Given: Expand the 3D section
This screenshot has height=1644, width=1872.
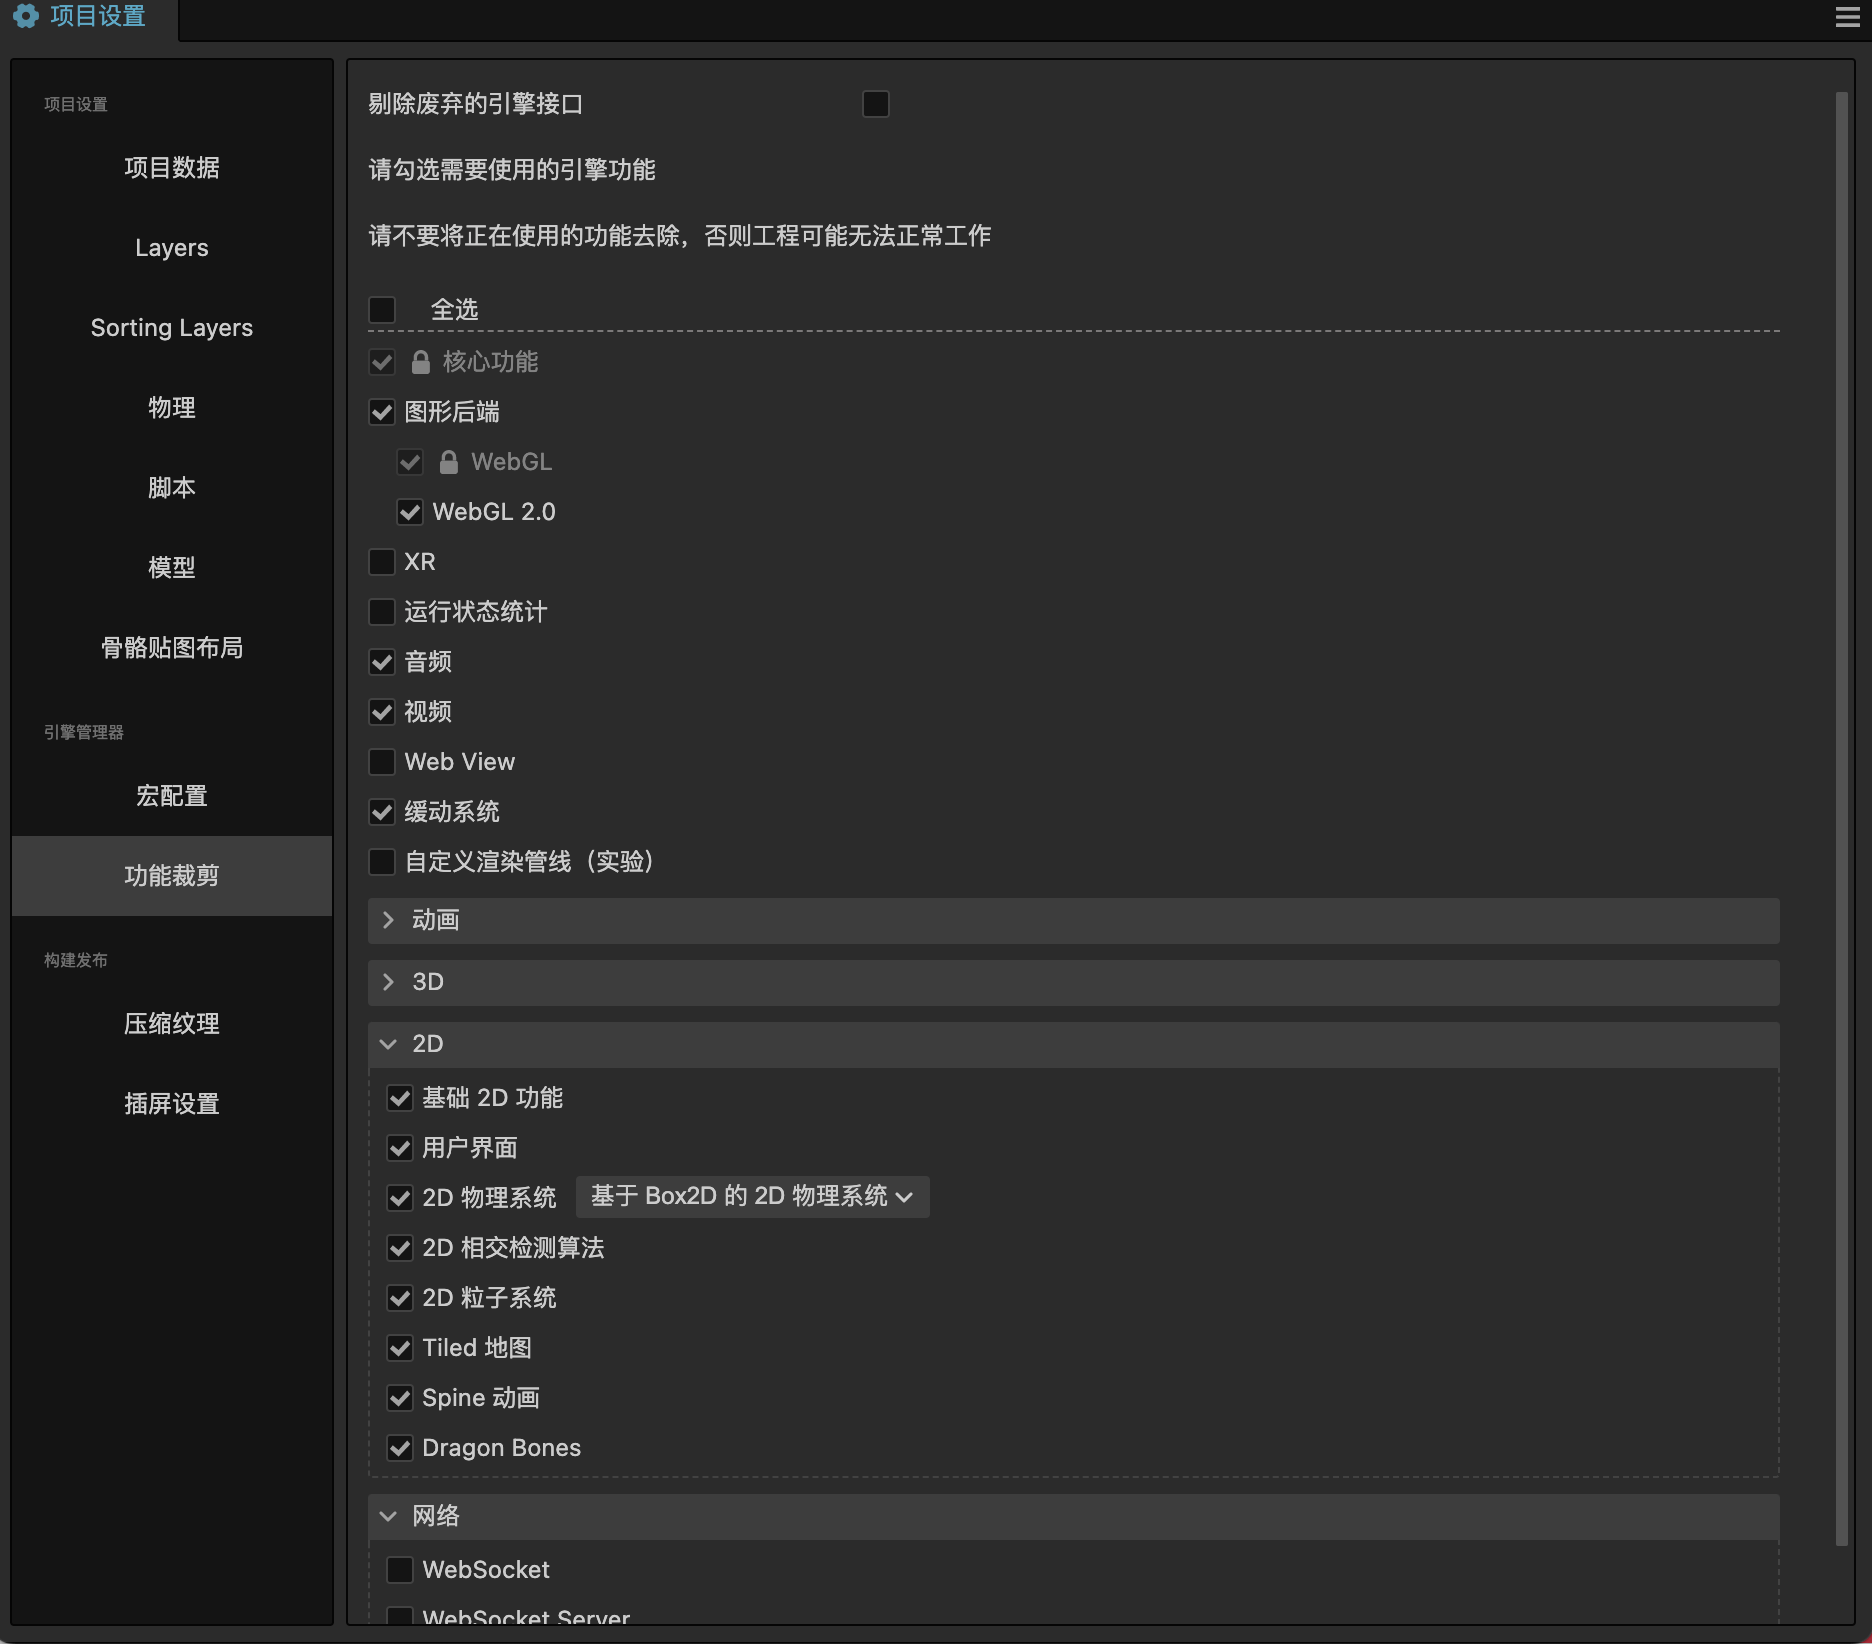Looking at the screenshot, I should (x=388, y=981).
